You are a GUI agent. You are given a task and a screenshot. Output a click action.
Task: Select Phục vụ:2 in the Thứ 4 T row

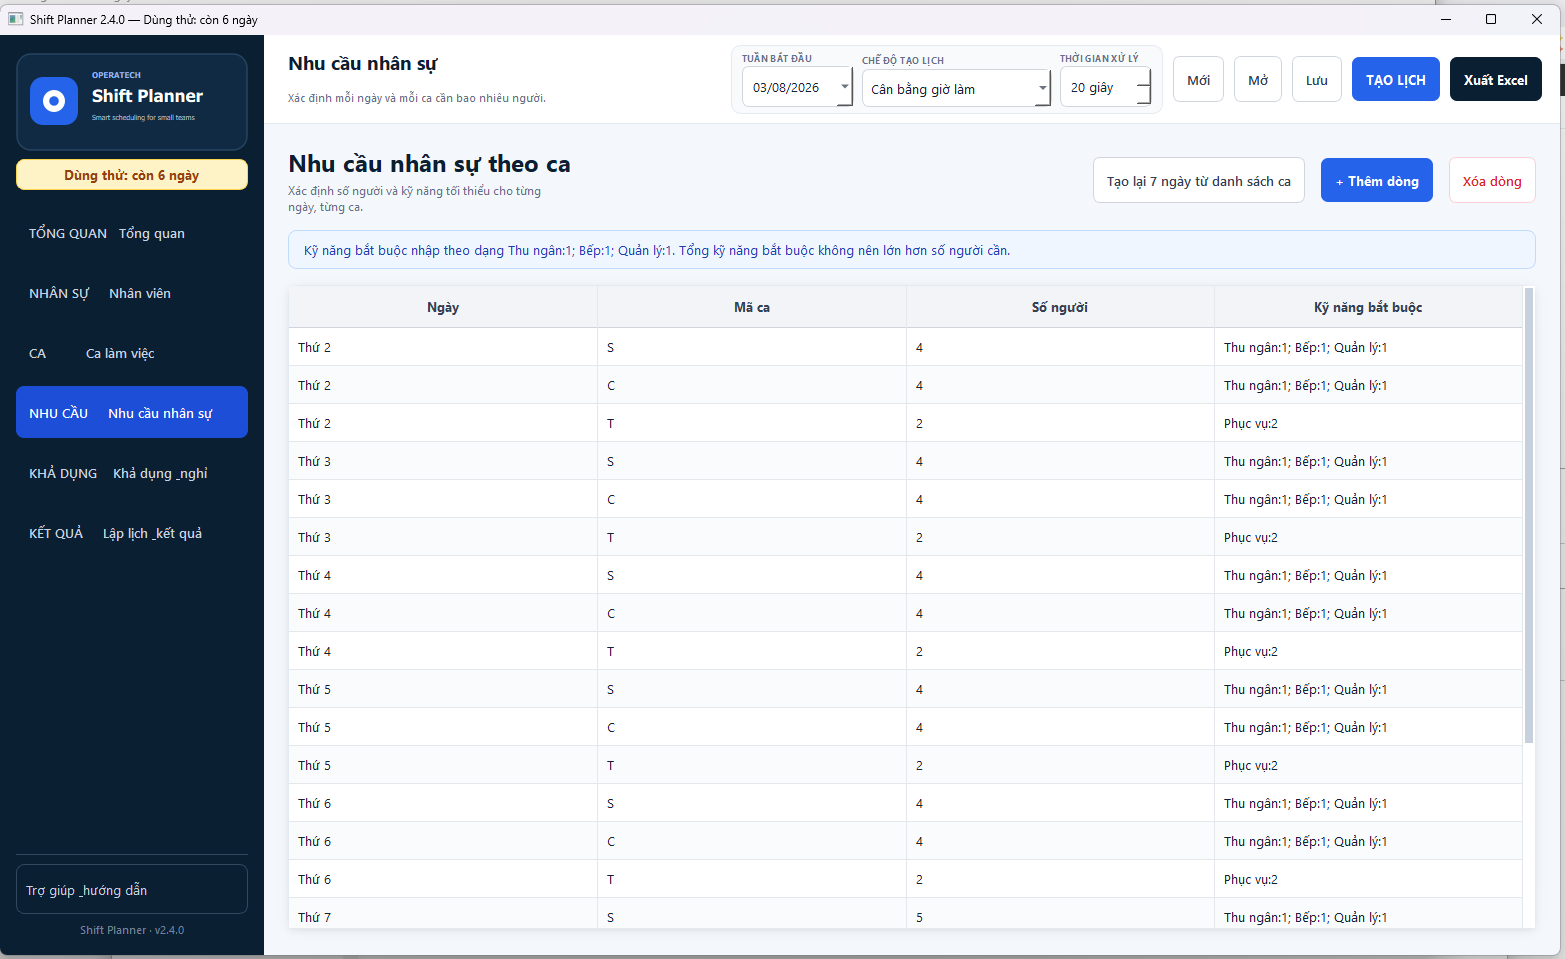1368,651
